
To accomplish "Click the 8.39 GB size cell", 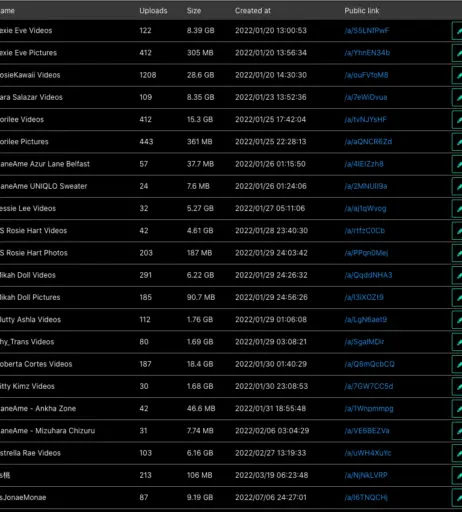I will pos(201,31).
